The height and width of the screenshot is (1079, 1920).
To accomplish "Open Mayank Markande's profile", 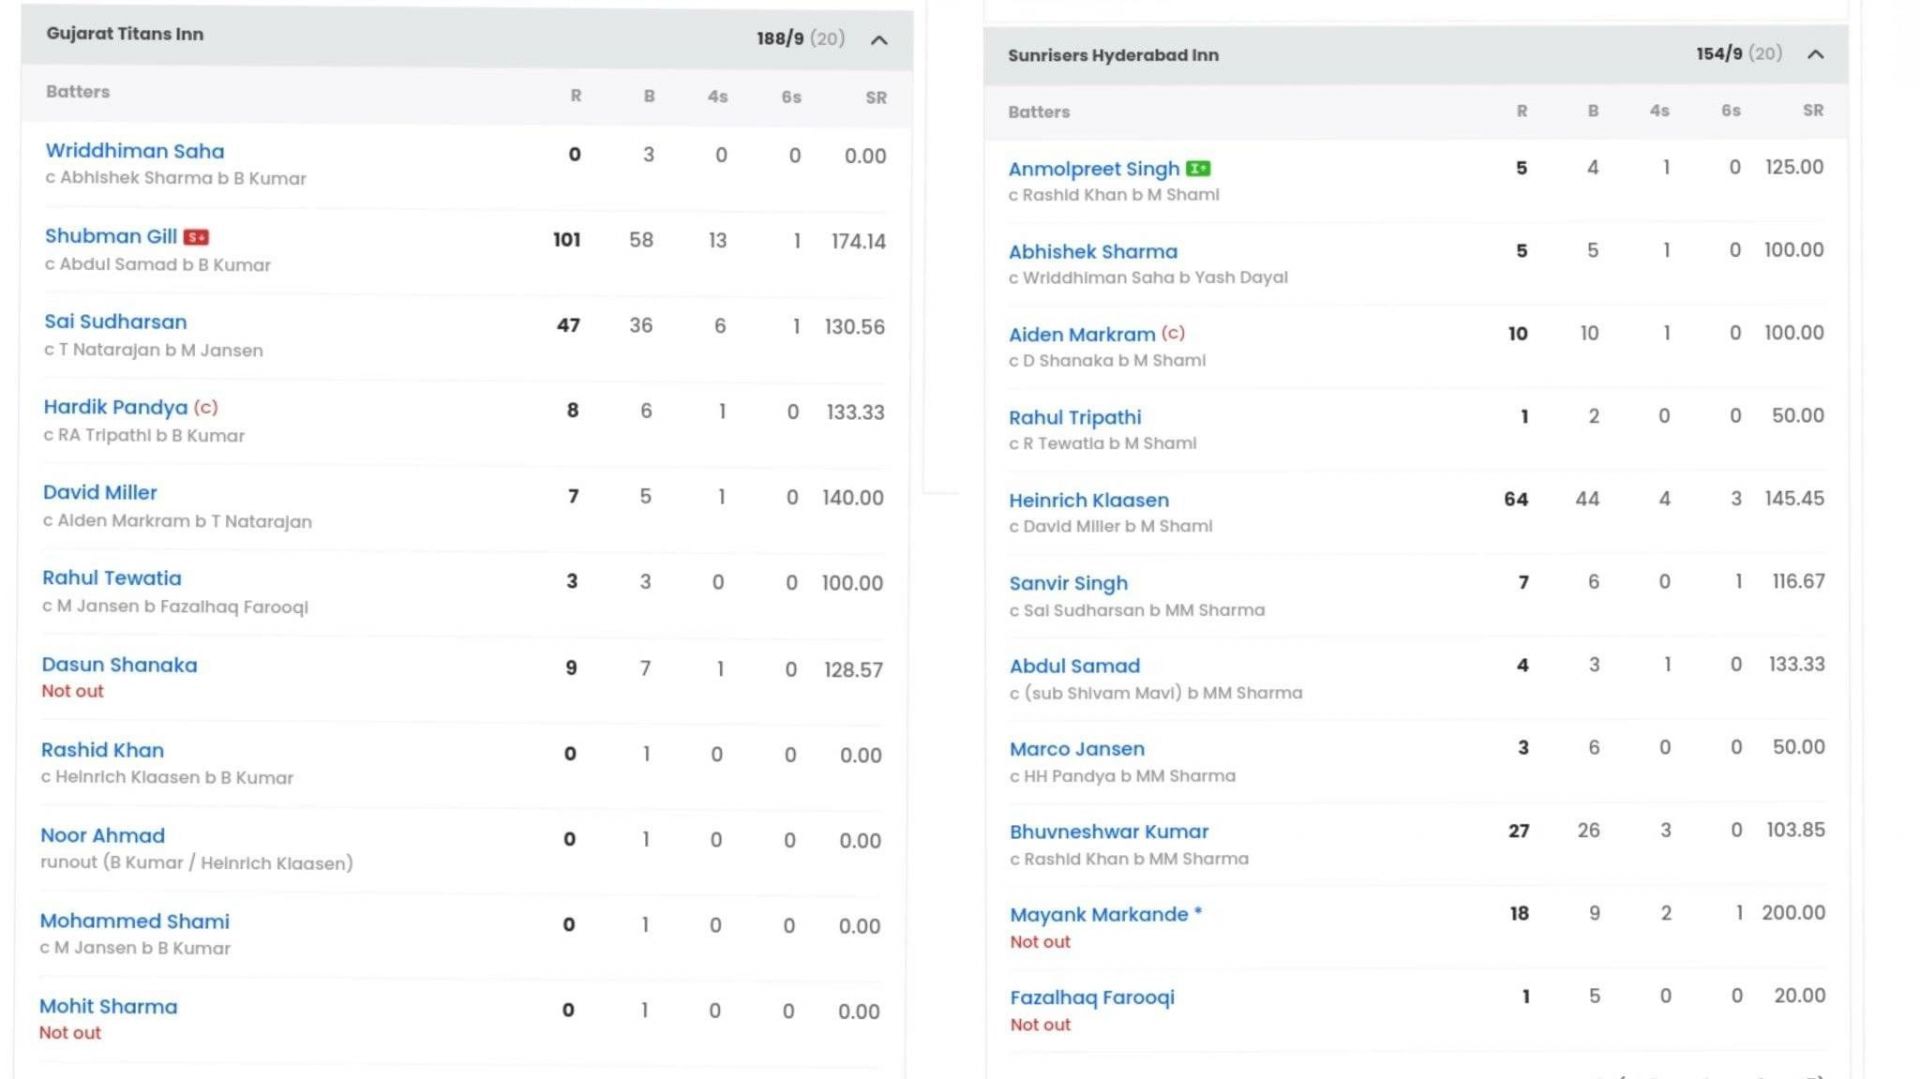I will tap(1098, 915).
